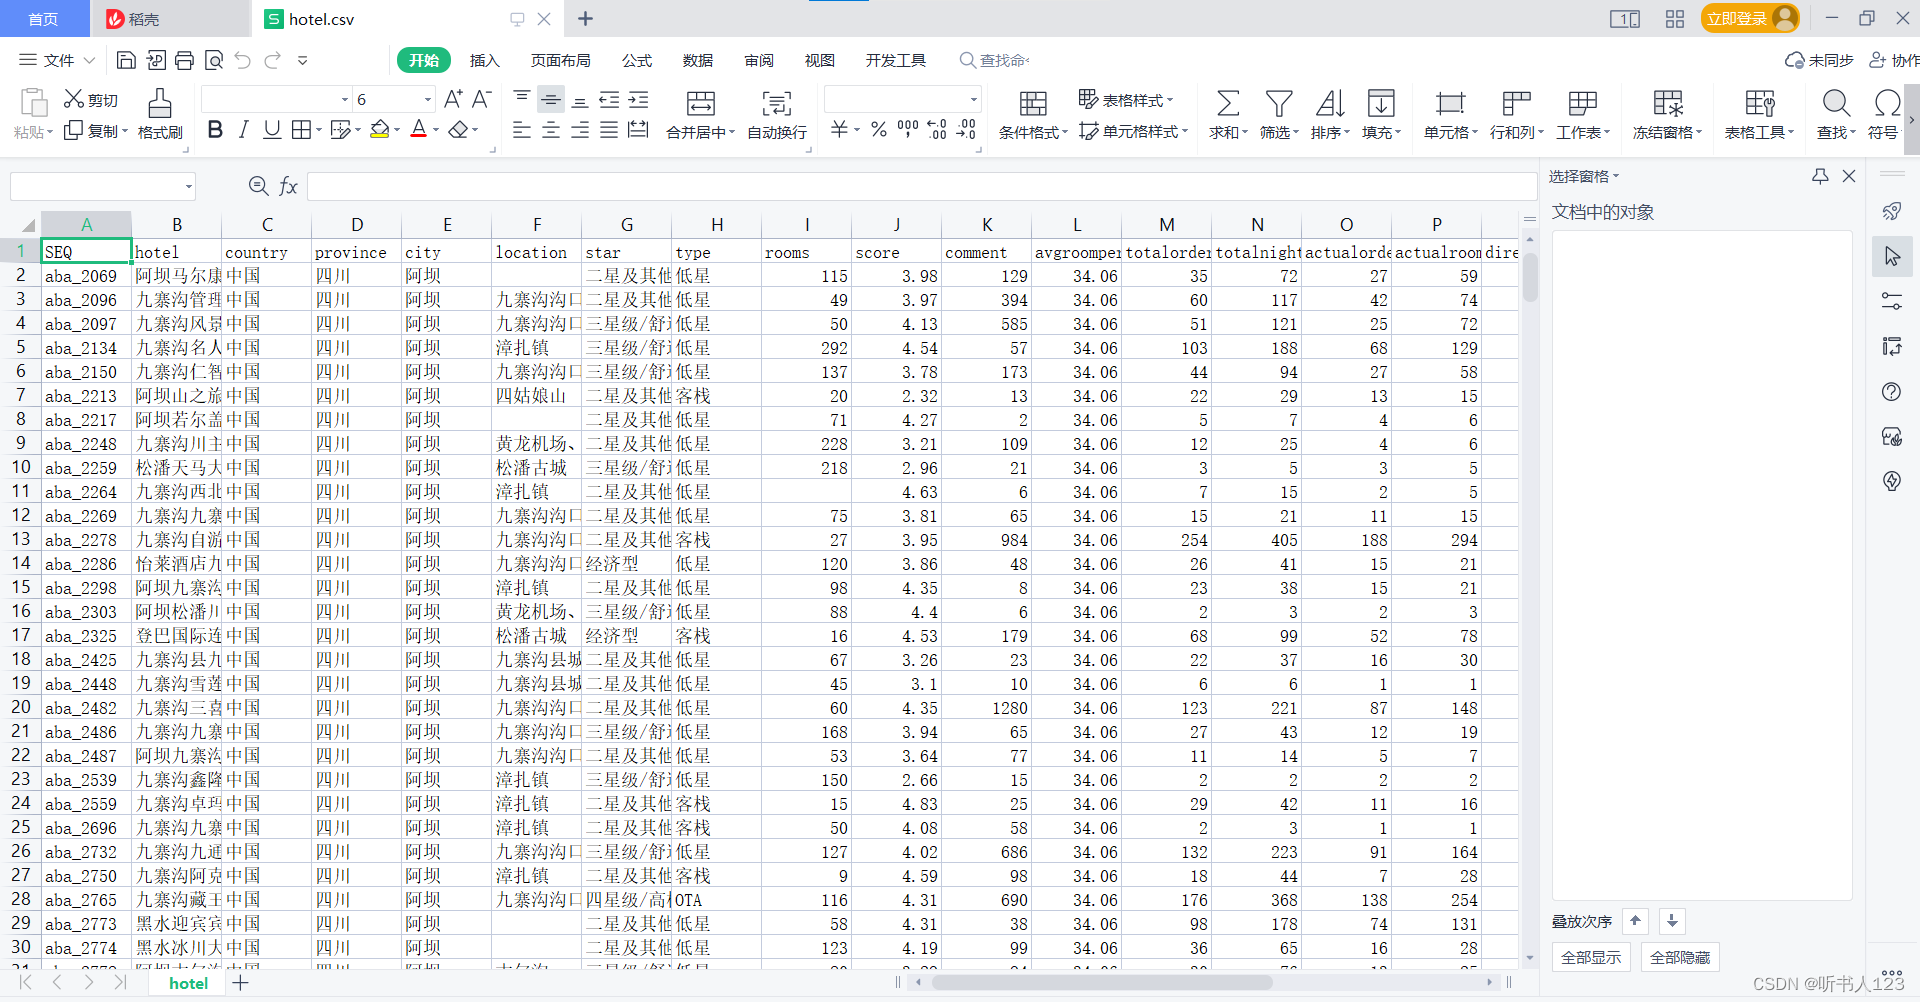The image size is (1920, 1002).
Task: Toggle italic formatting
Action: [x=242, y=129]
